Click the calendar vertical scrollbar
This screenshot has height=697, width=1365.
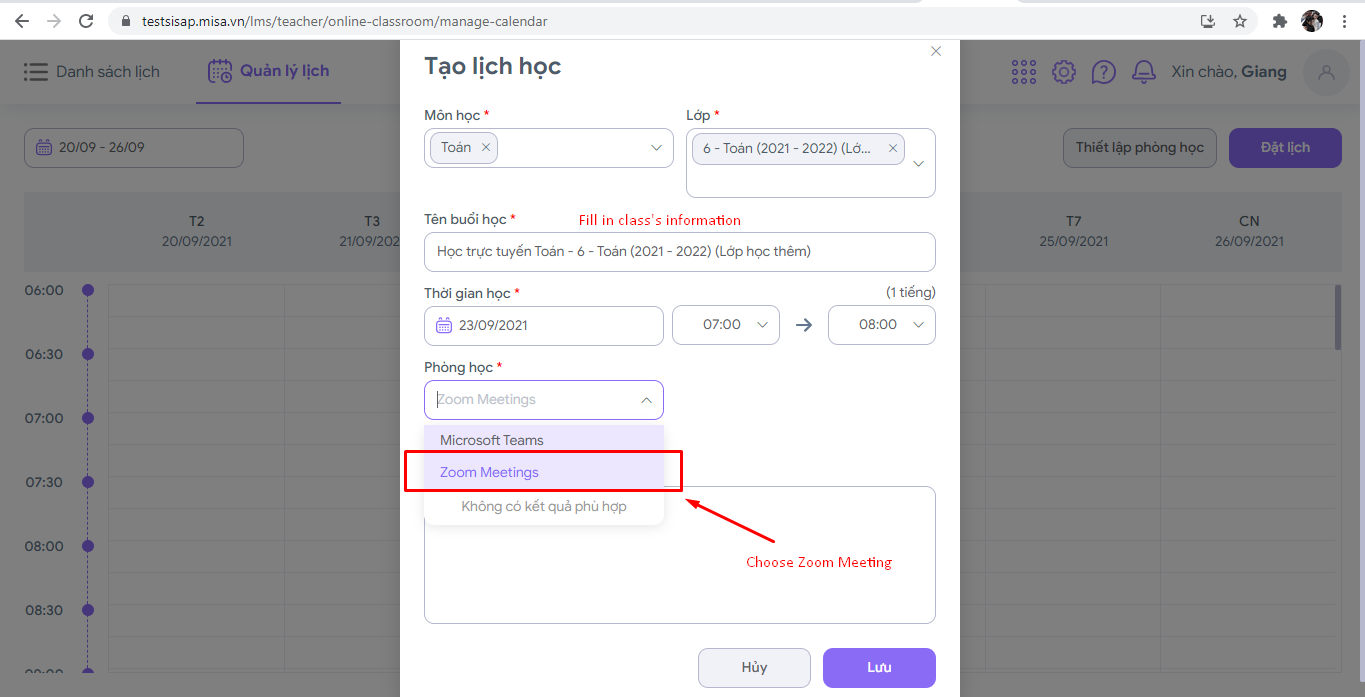coord(1338,320)
